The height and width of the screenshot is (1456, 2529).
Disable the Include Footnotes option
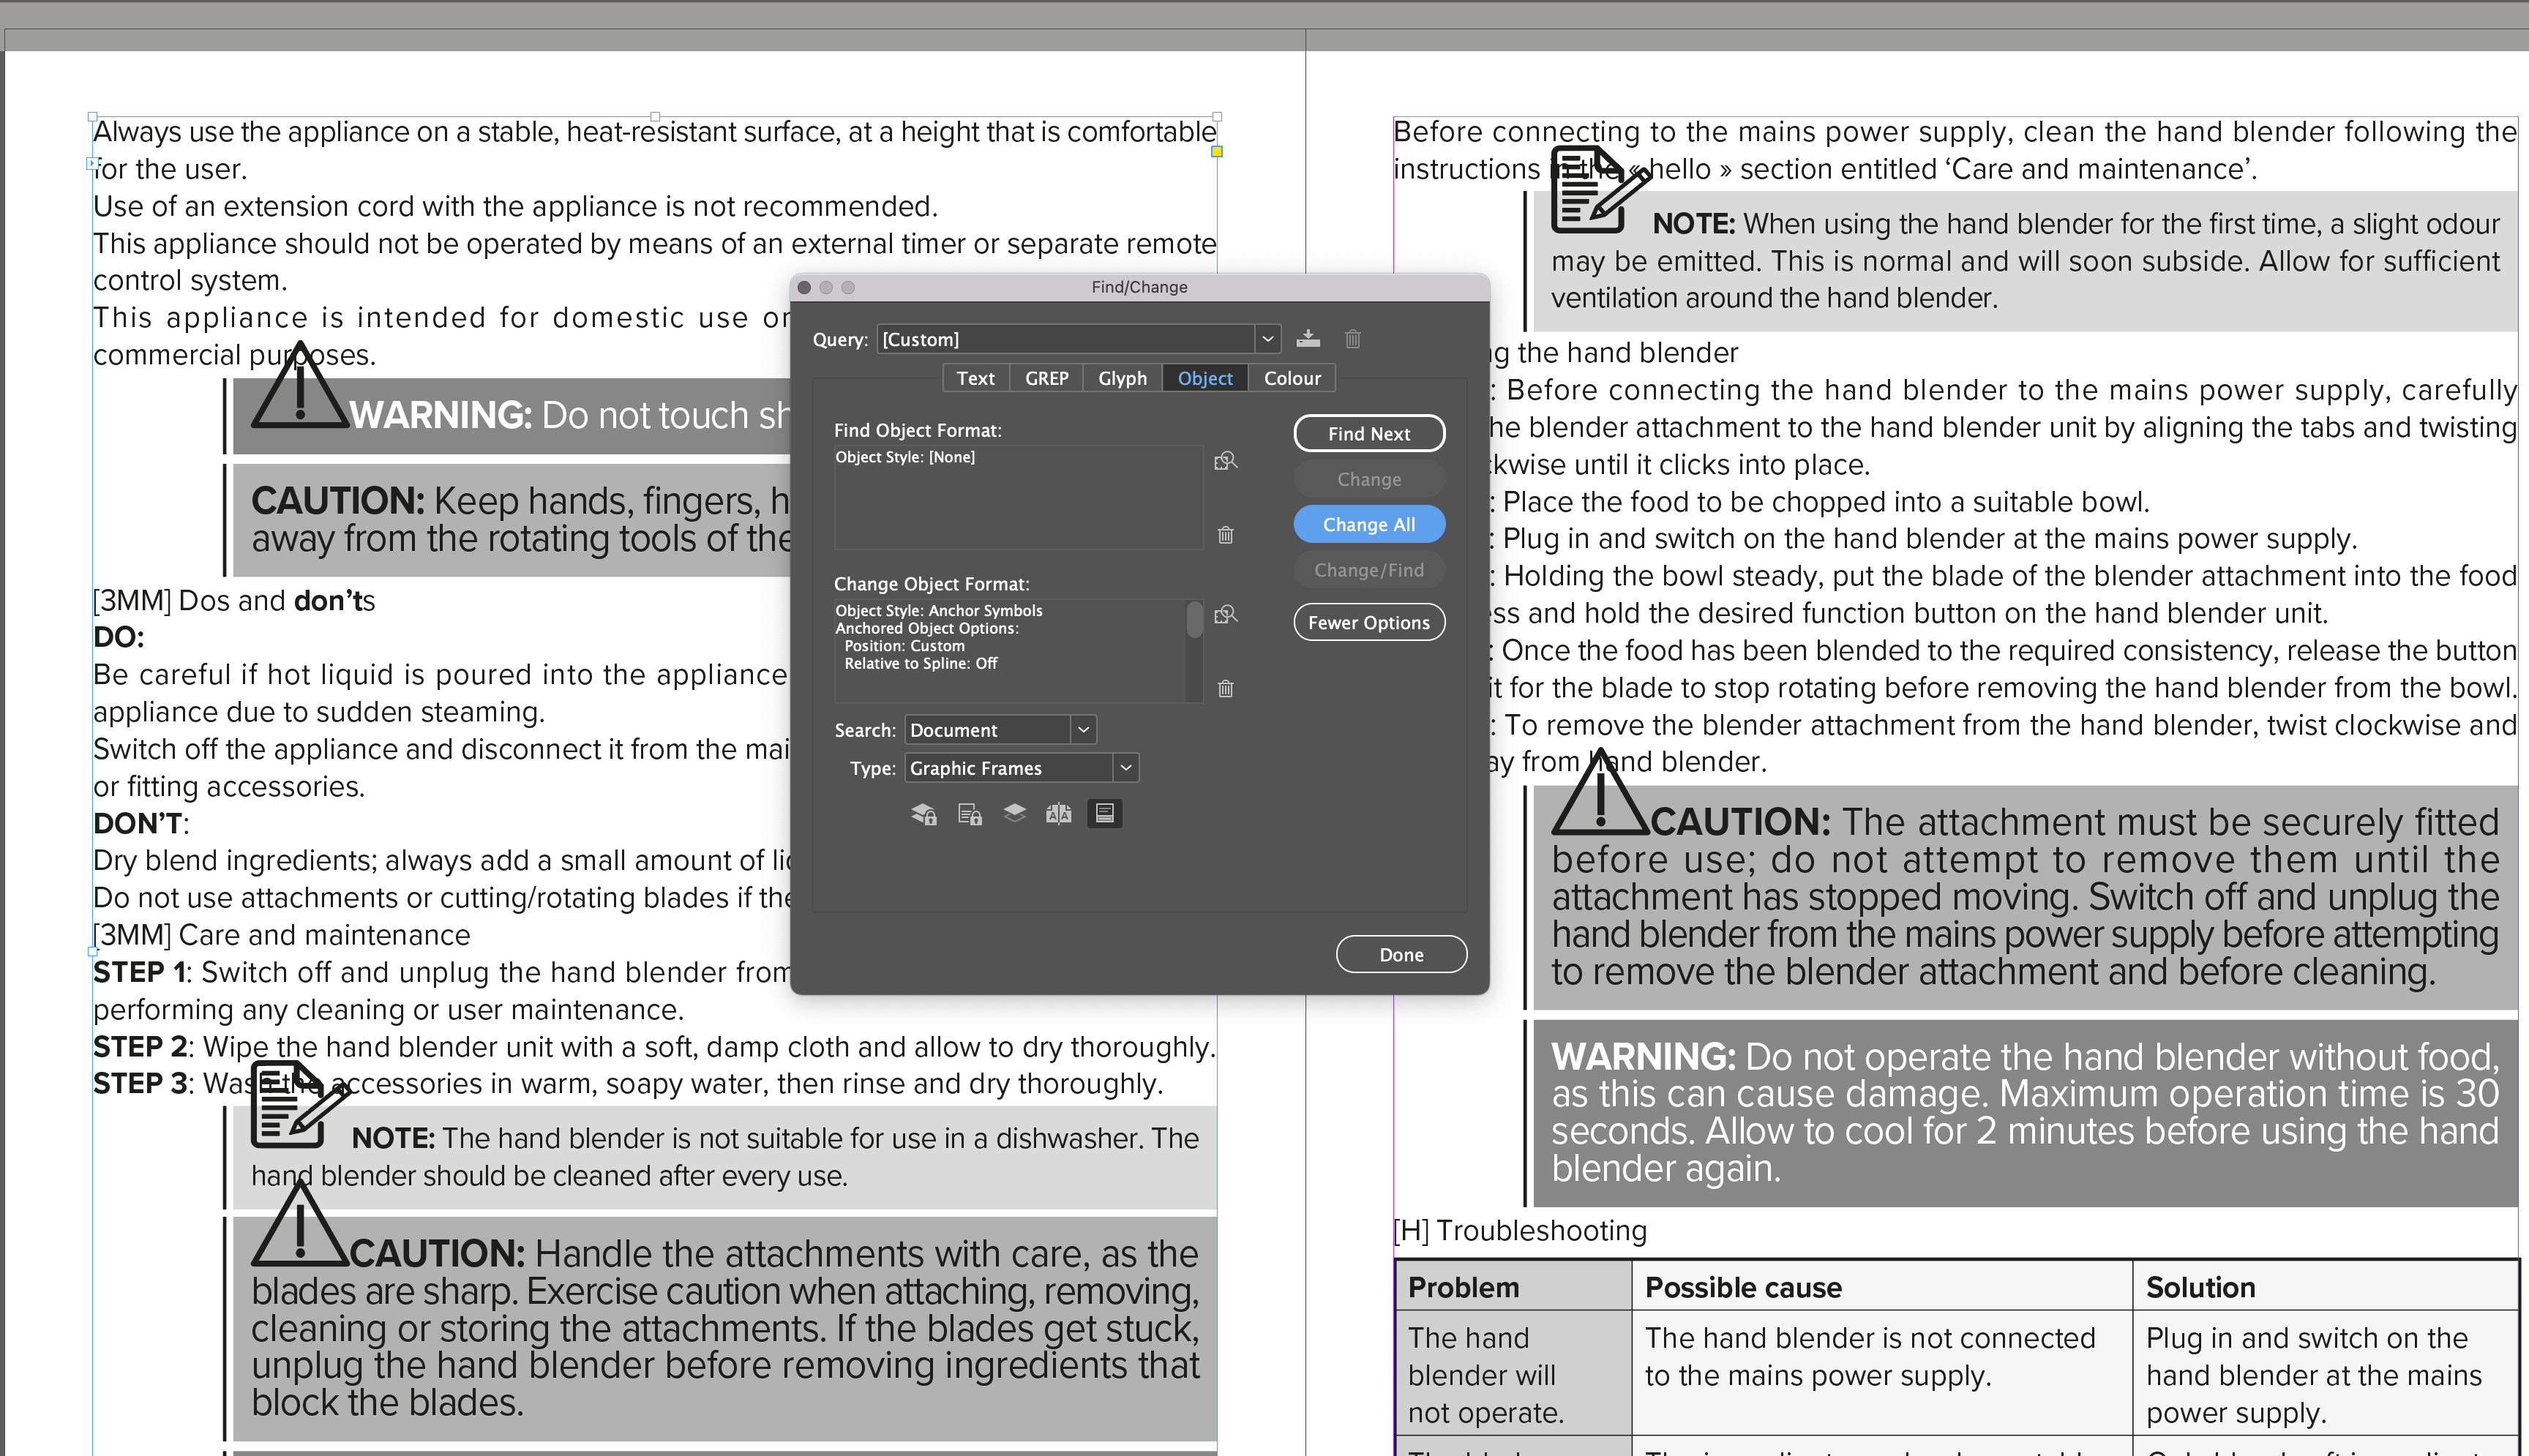point(1104,813)
